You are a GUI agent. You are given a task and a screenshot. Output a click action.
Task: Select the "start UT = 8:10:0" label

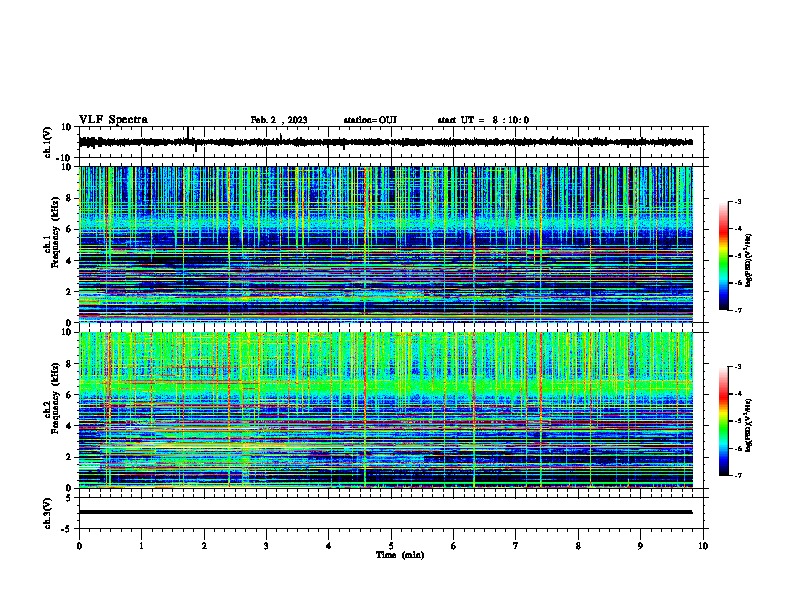483,120
